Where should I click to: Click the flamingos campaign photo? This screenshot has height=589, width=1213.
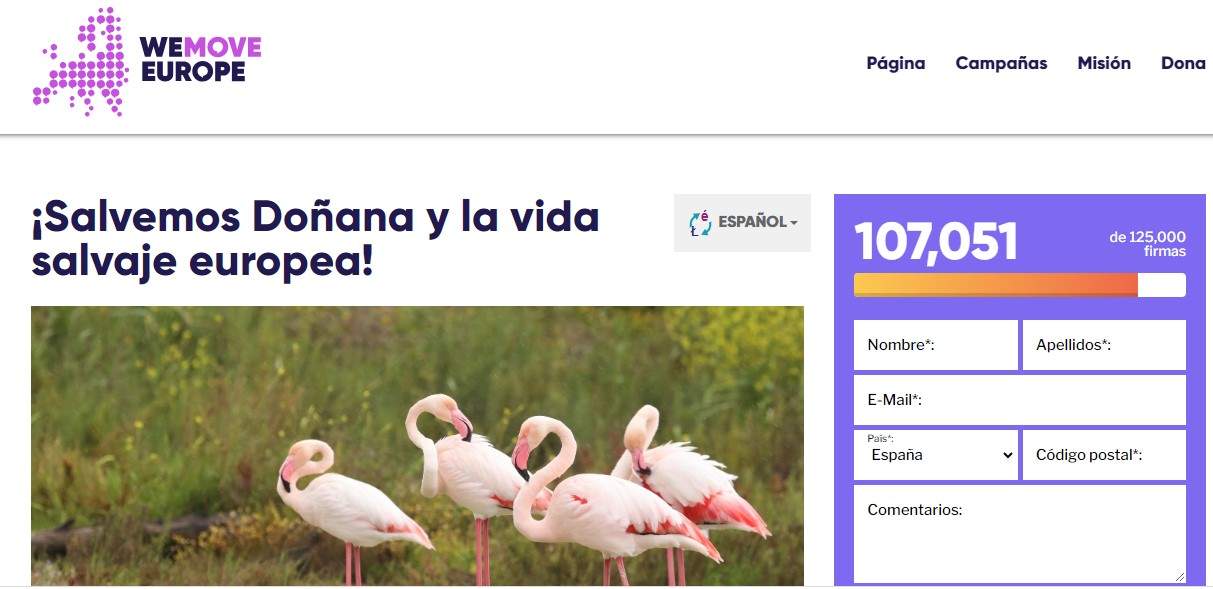tap(417, 446)
